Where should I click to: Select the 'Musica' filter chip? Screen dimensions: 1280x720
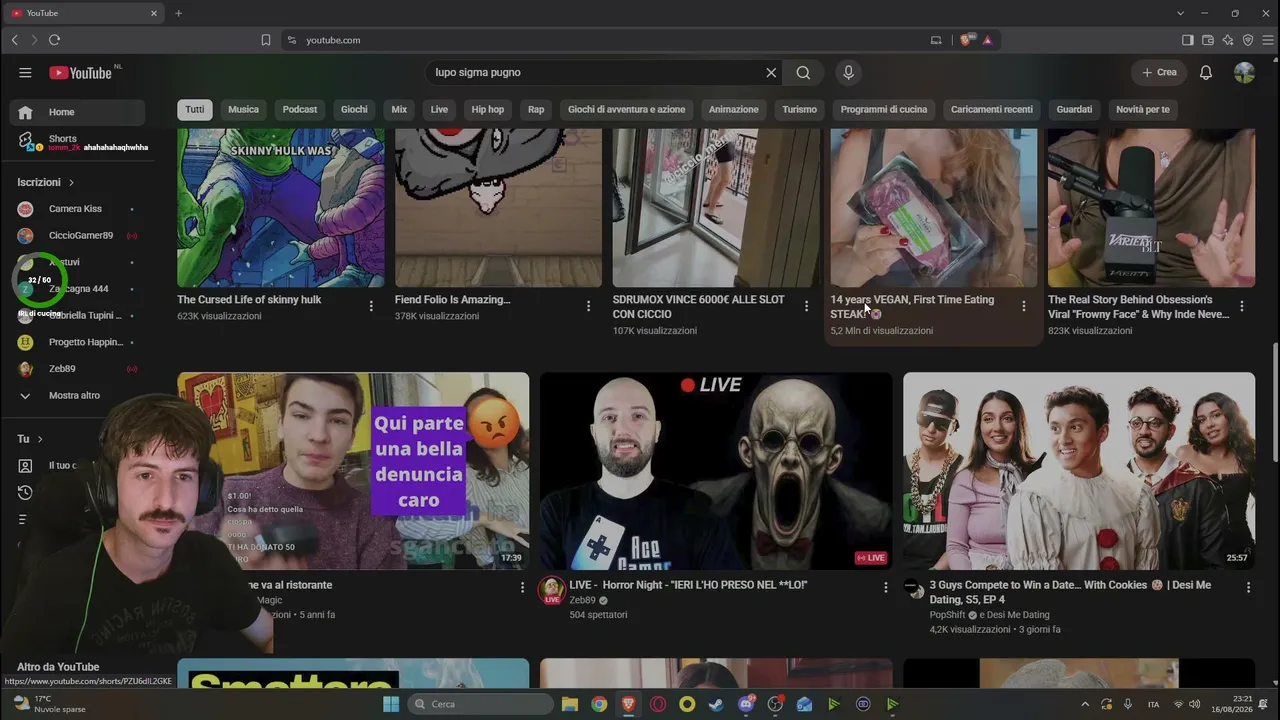coord(243,109)
